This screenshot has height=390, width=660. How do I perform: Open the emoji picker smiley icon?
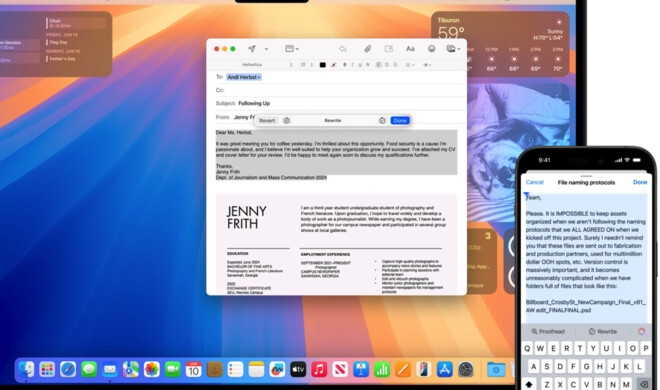click(431, 49)
